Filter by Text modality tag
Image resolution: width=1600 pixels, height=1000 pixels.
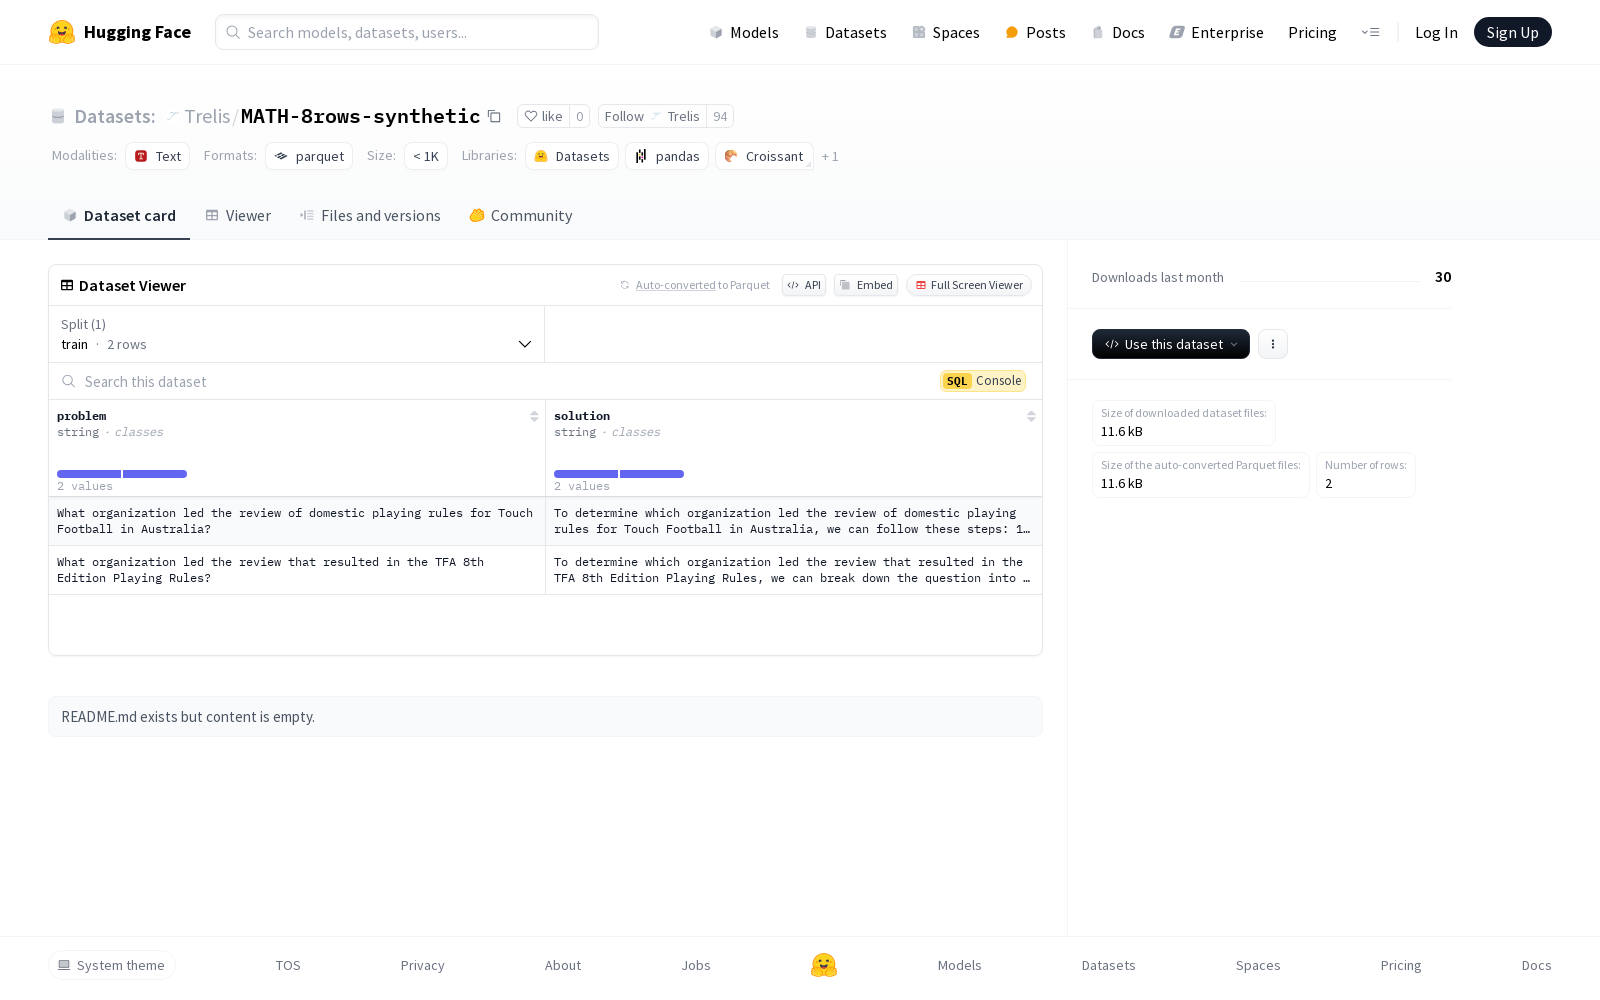click(157, 156)
